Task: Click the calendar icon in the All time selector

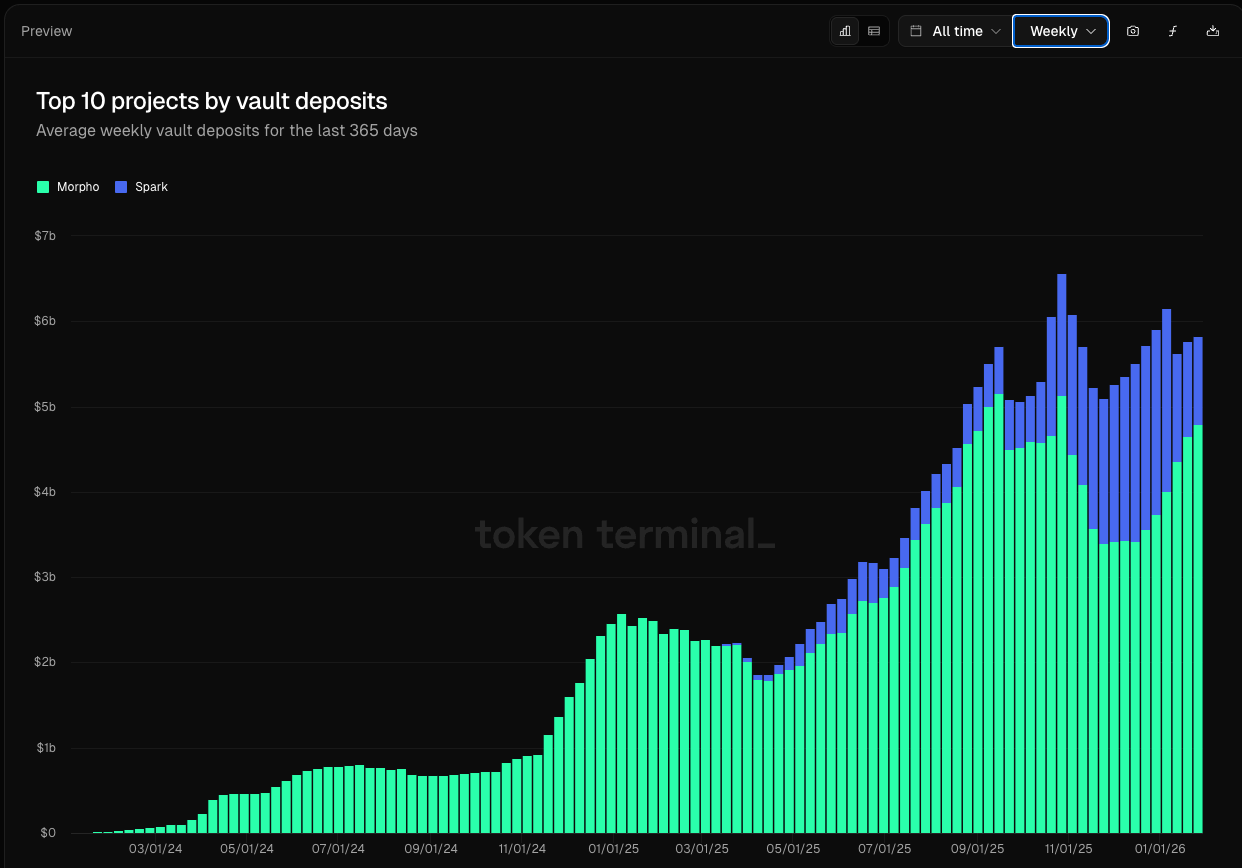Action: (x=917, y=31)
